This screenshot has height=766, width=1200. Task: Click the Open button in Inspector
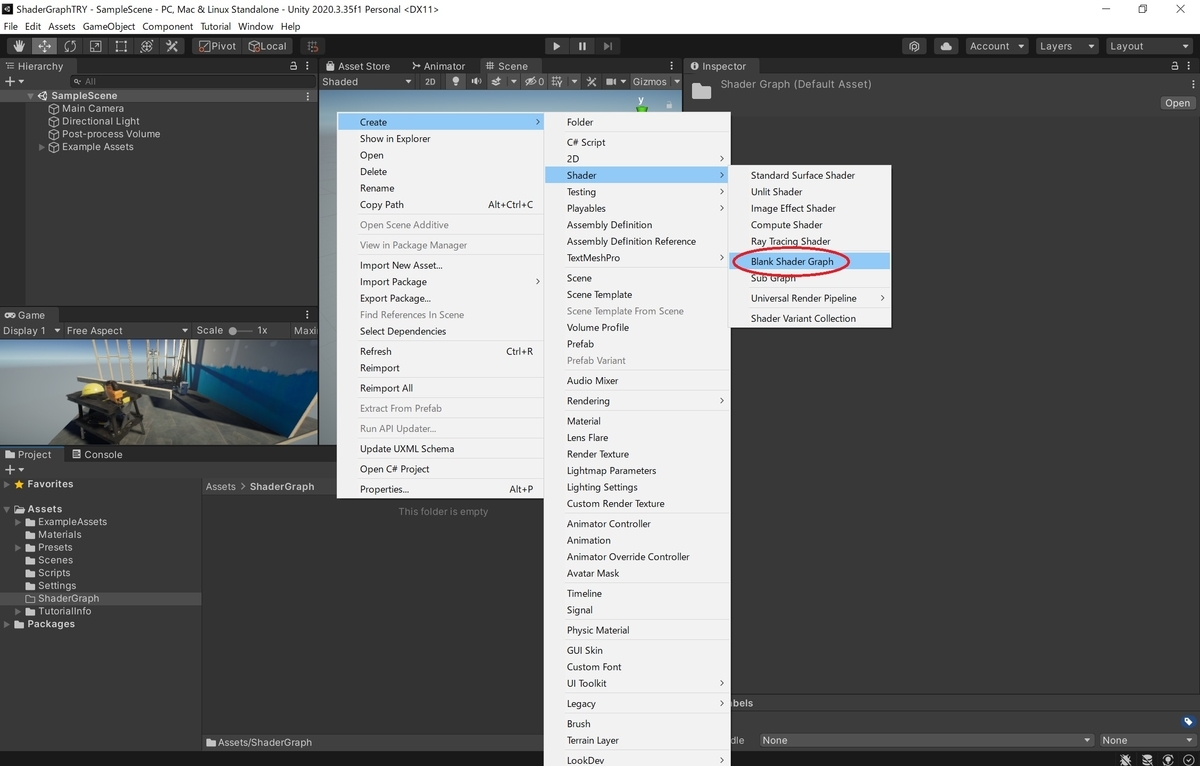1177,103
